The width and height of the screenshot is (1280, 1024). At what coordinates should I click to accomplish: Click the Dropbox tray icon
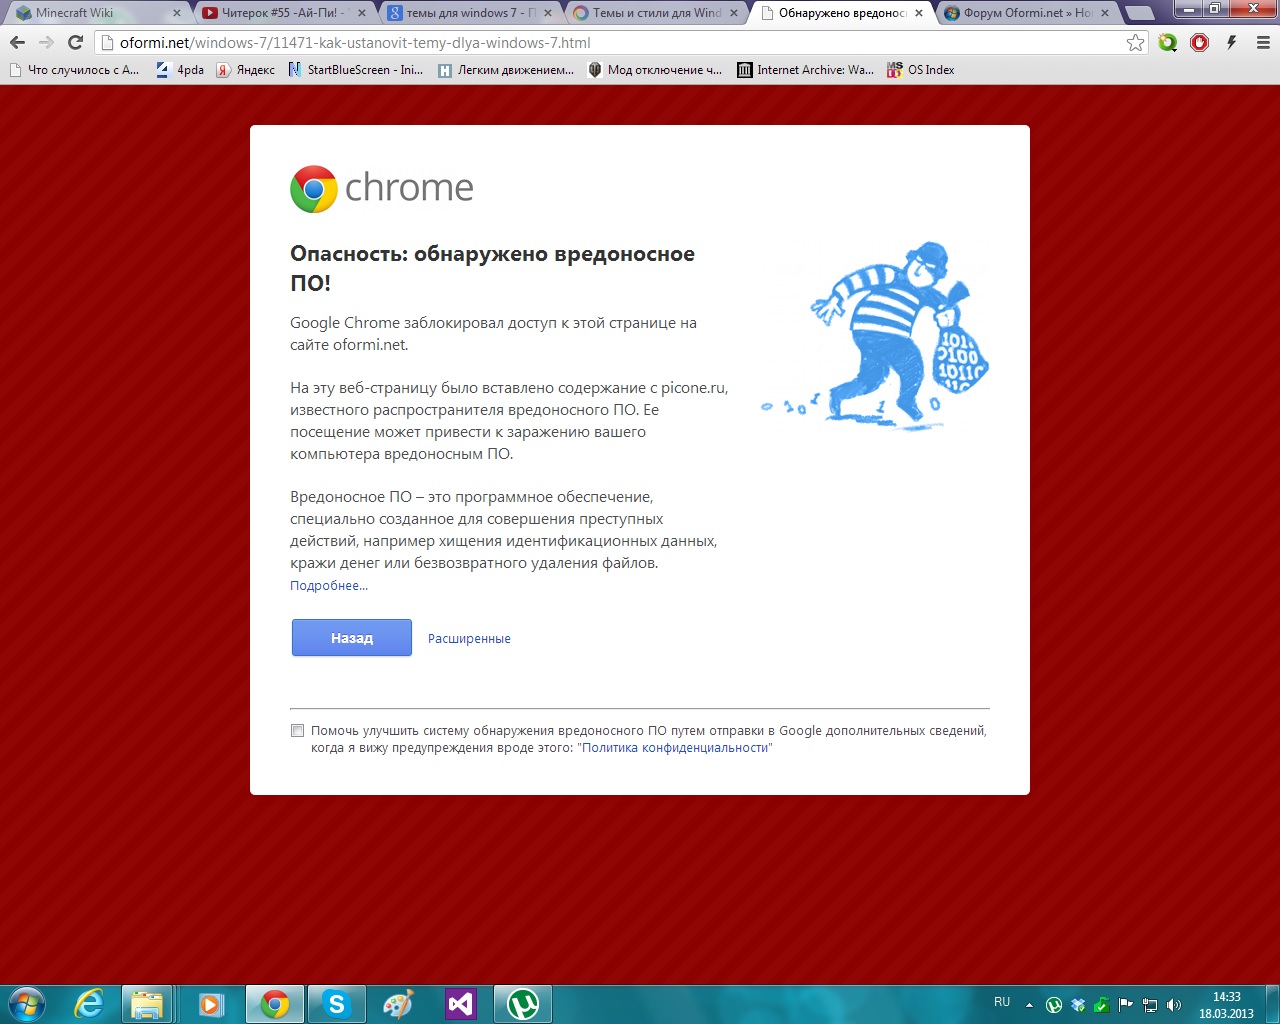coord(1078,1005)
